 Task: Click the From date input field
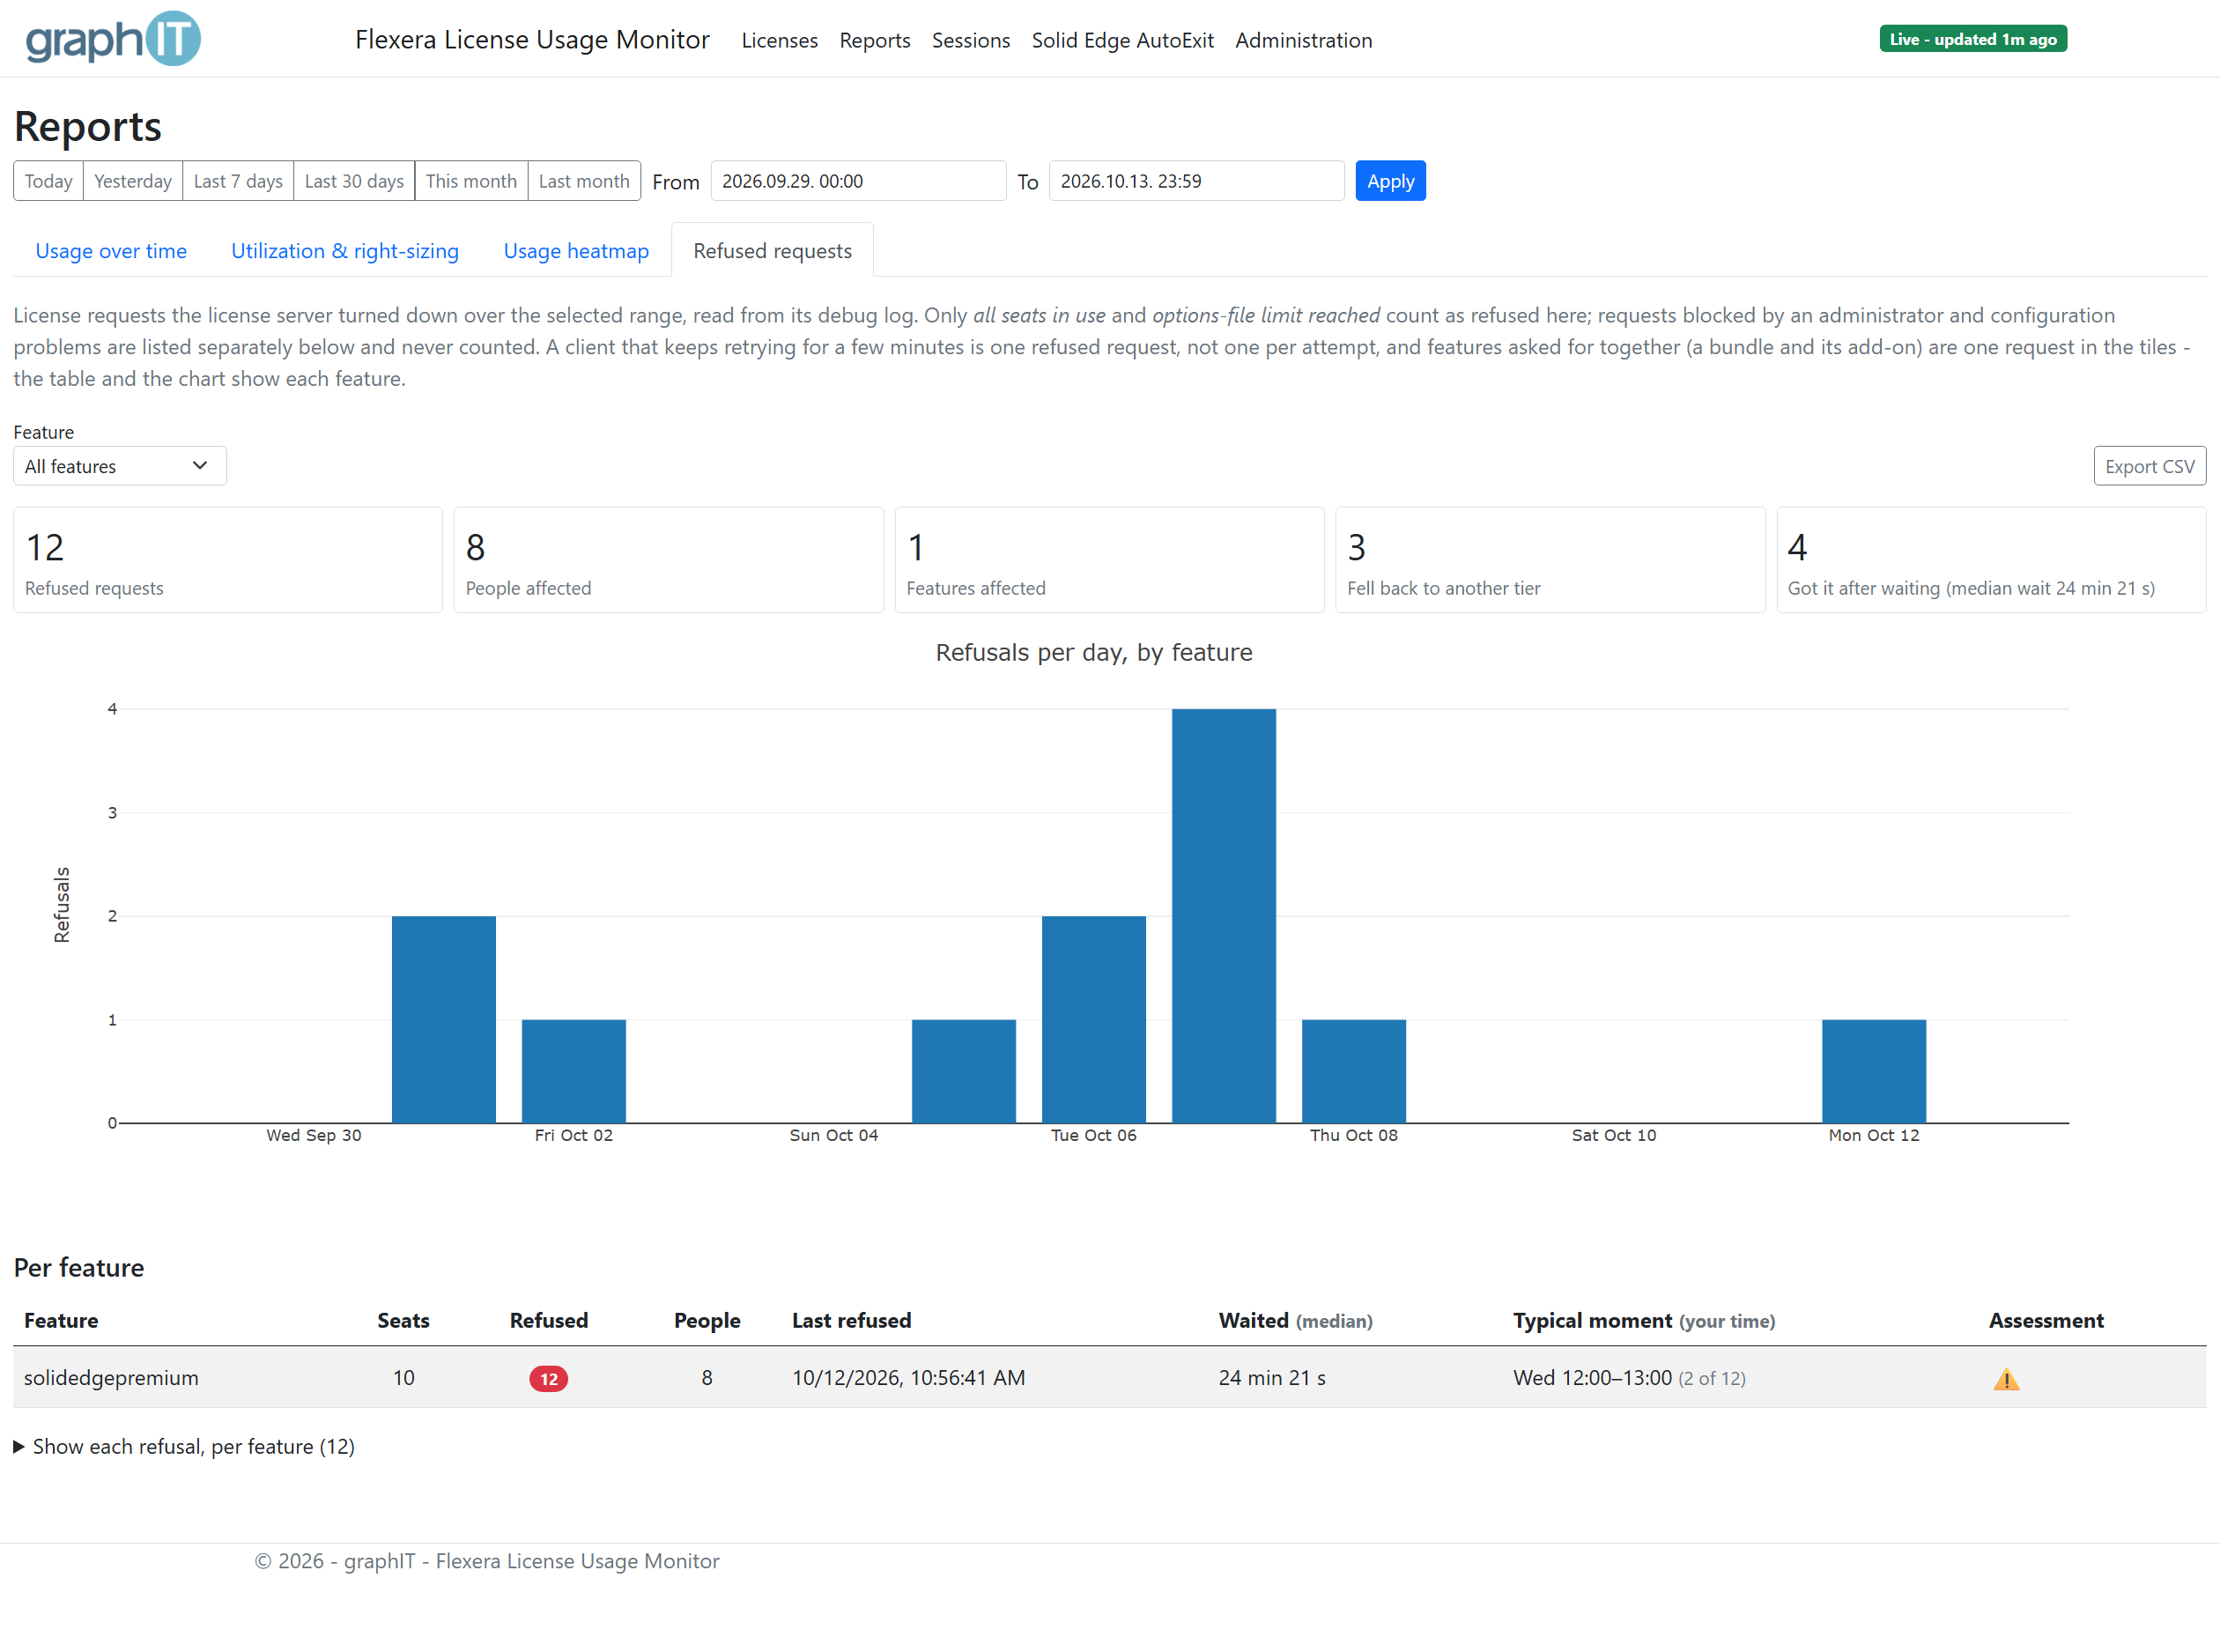pyautogui.click(x=858, y=181)
